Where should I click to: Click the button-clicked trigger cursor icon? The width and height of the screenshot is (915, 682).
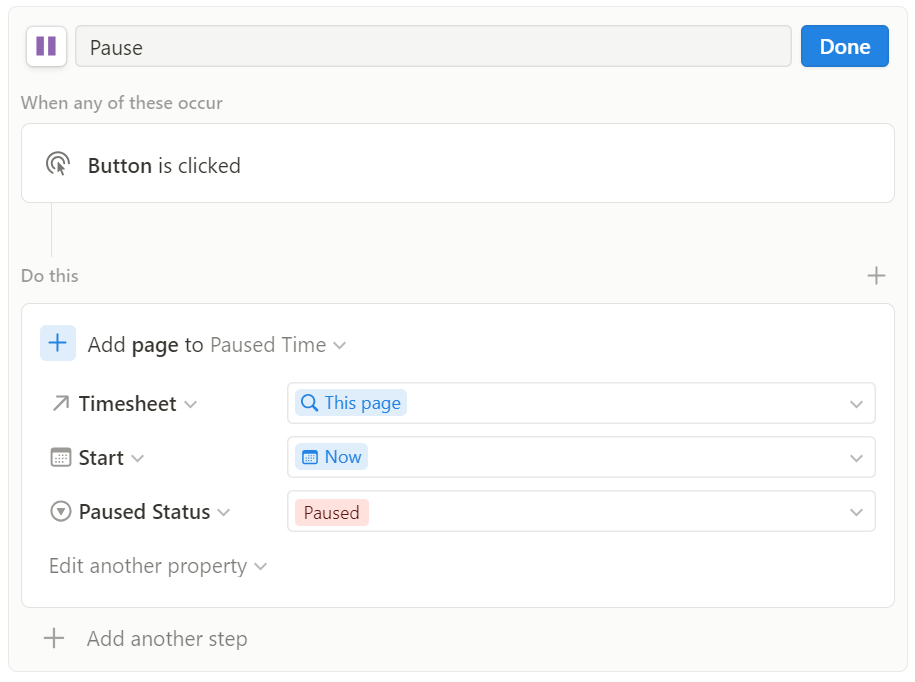click(x=58, y=164)
